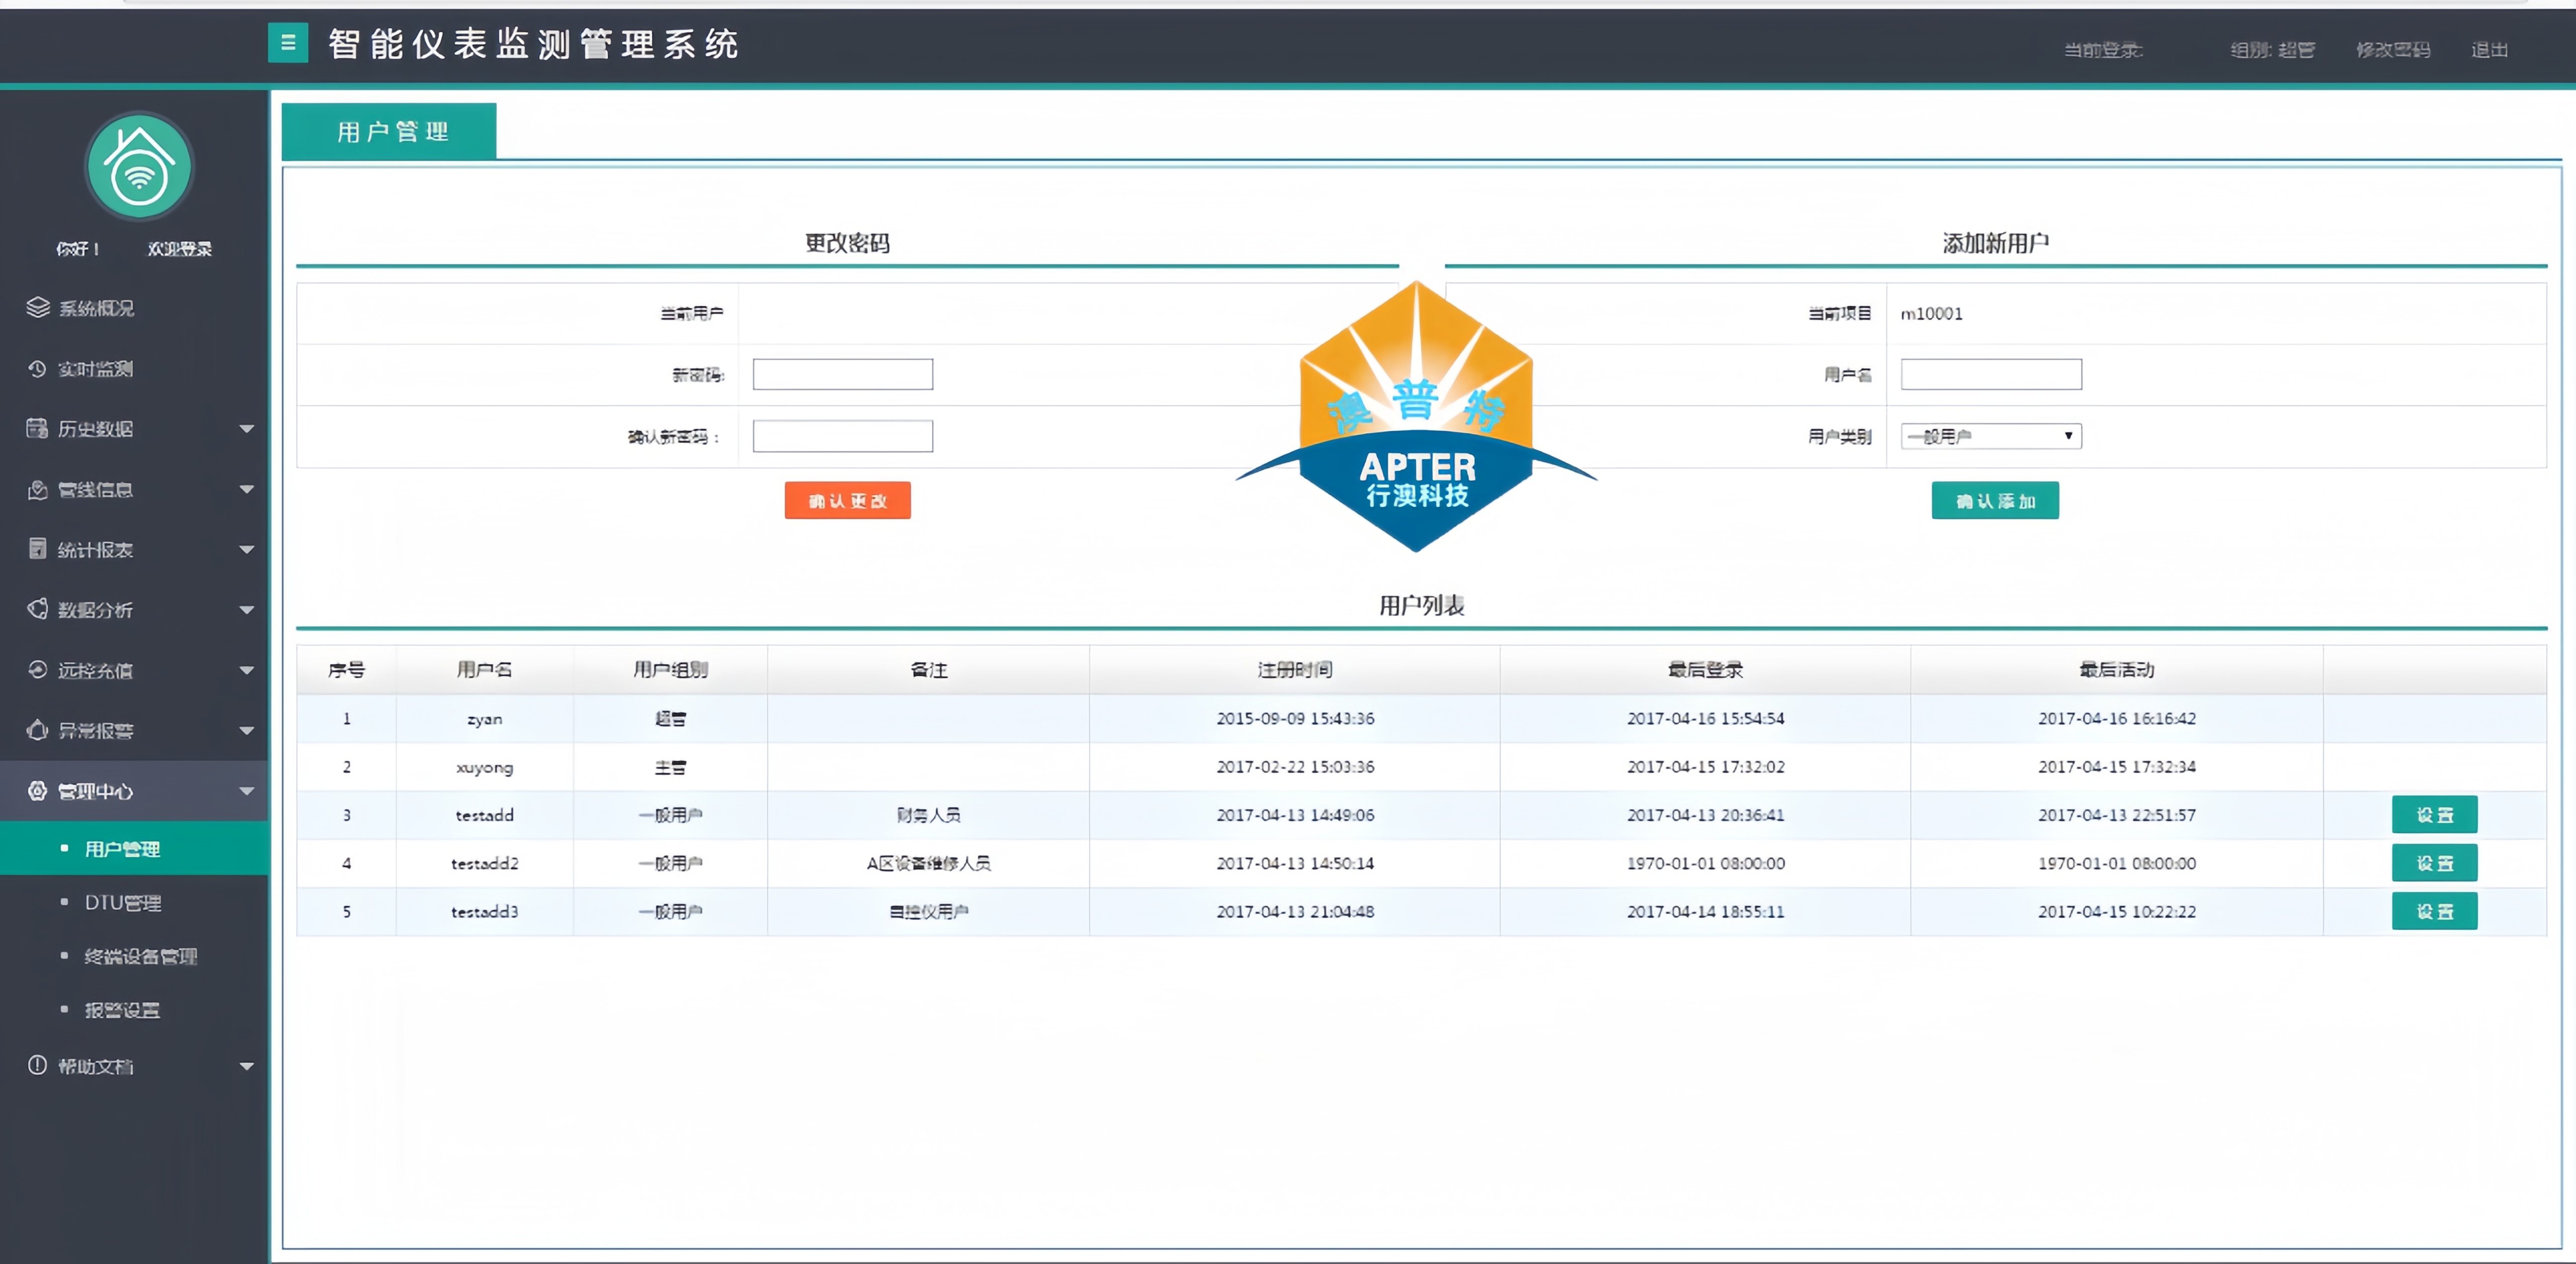Click the 实时监测 clock icon
This screenshot has width=2576, height=1264.
pos(37,369)
